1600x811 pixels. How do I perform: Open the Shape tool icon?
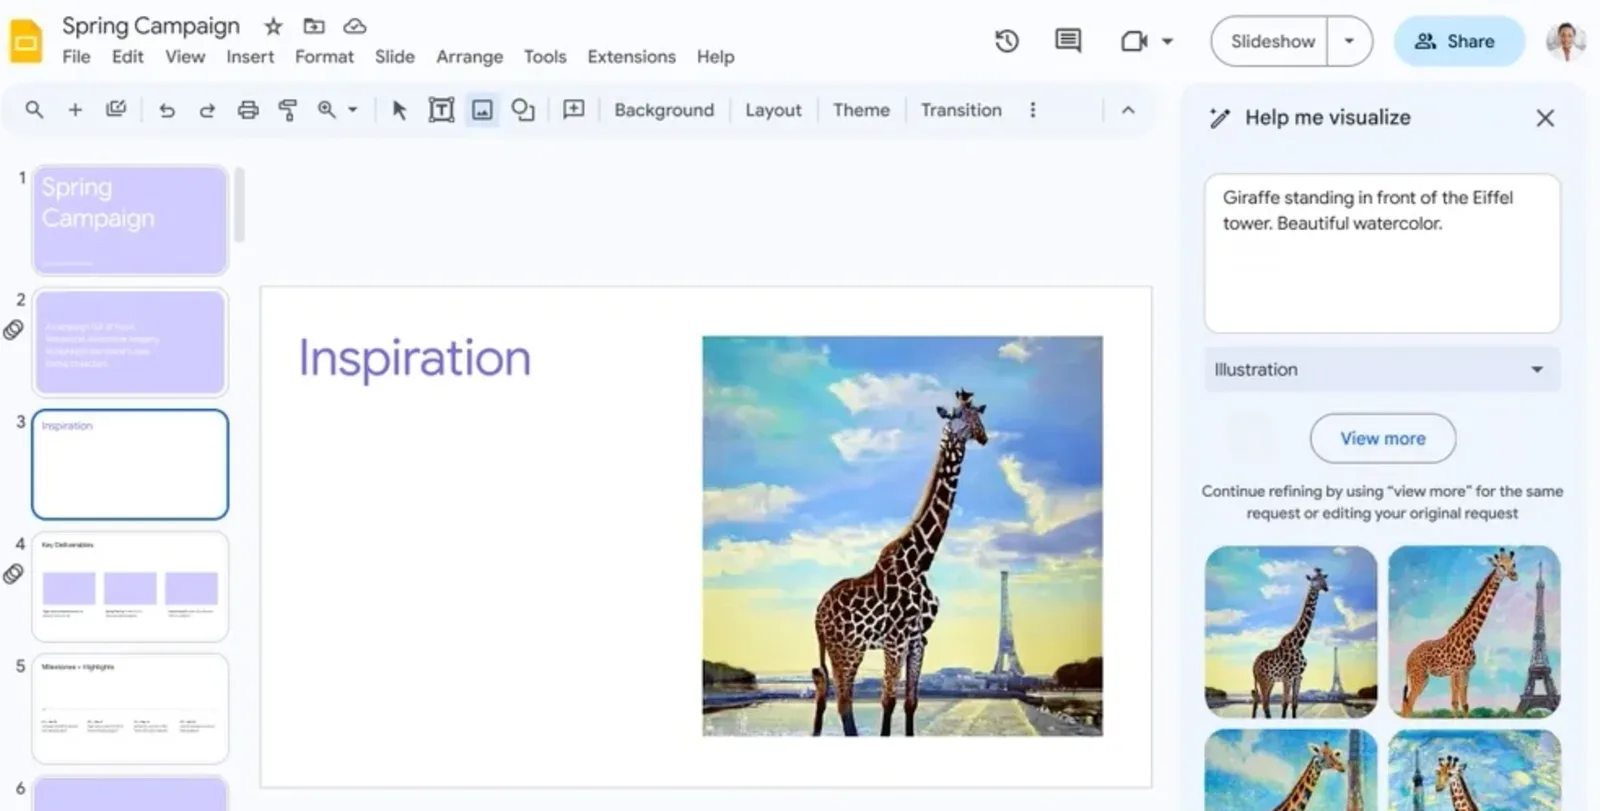(523, 110)
